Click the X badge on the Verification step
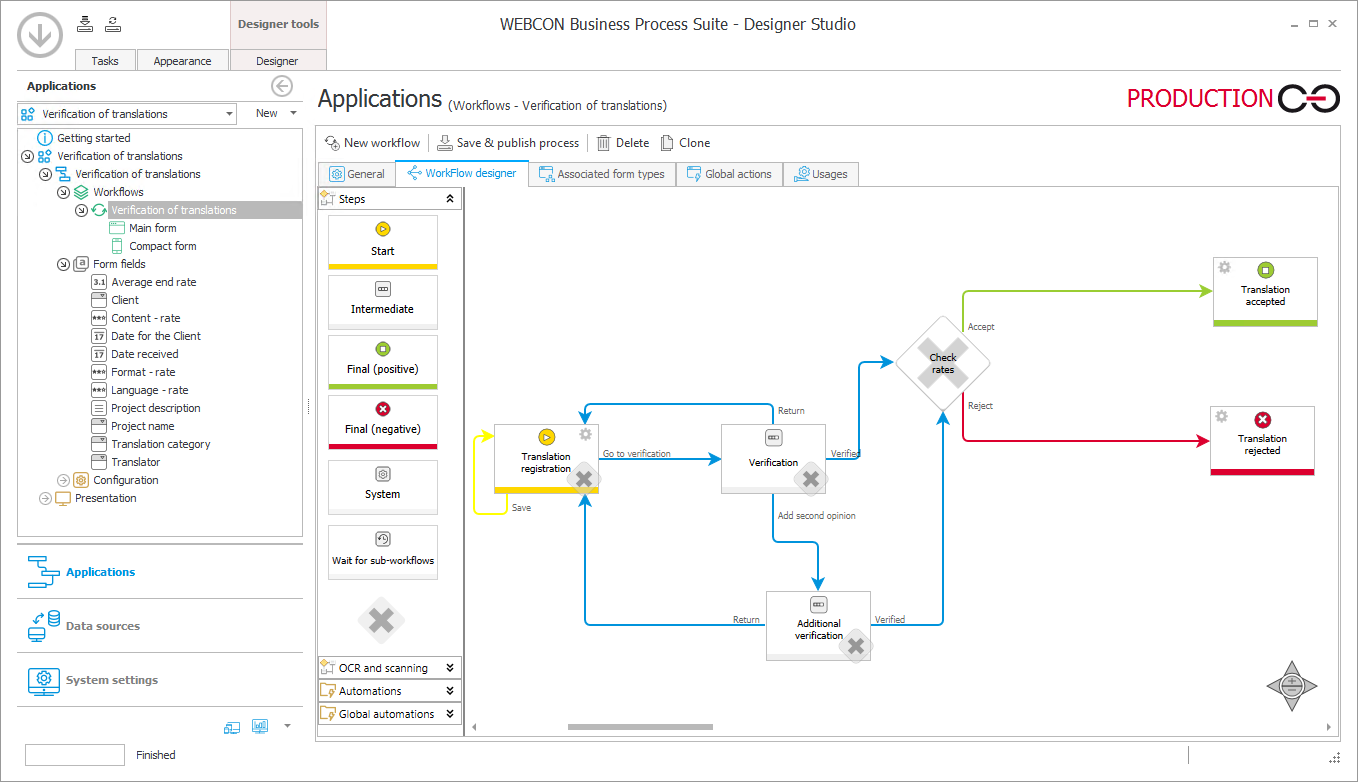The width and height of the screenshot is (1358, 782). pyautogui.click(x=811, y=480)
